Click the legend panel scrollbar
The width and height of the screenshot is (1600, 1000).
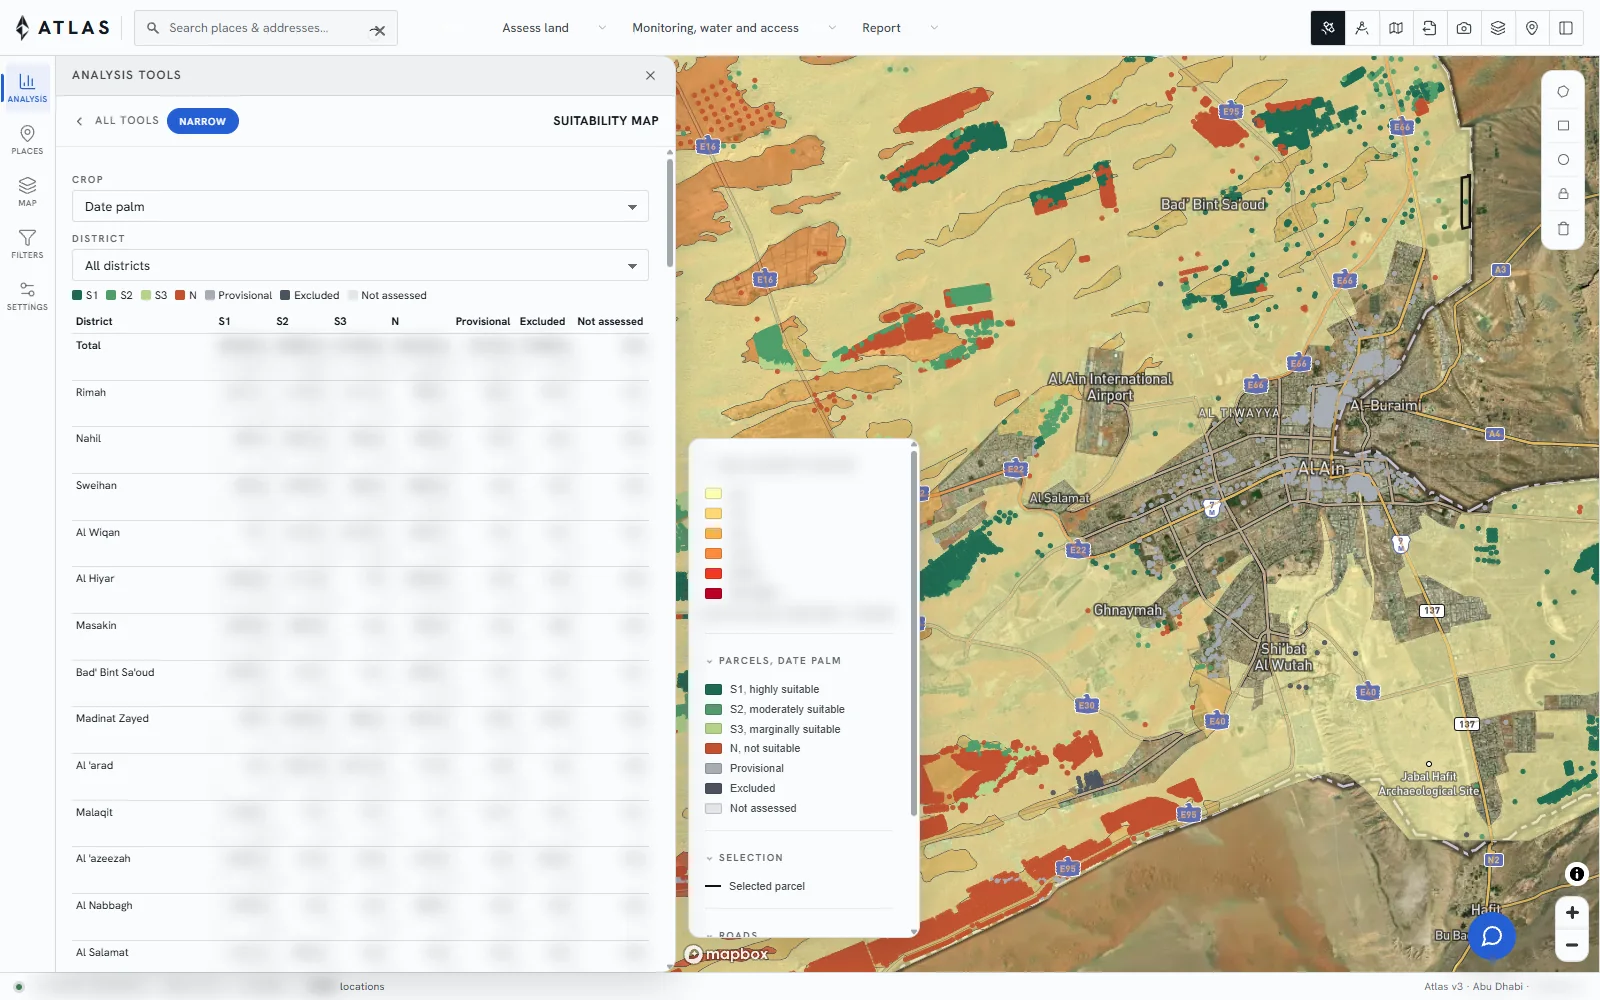tap(914, 634)
